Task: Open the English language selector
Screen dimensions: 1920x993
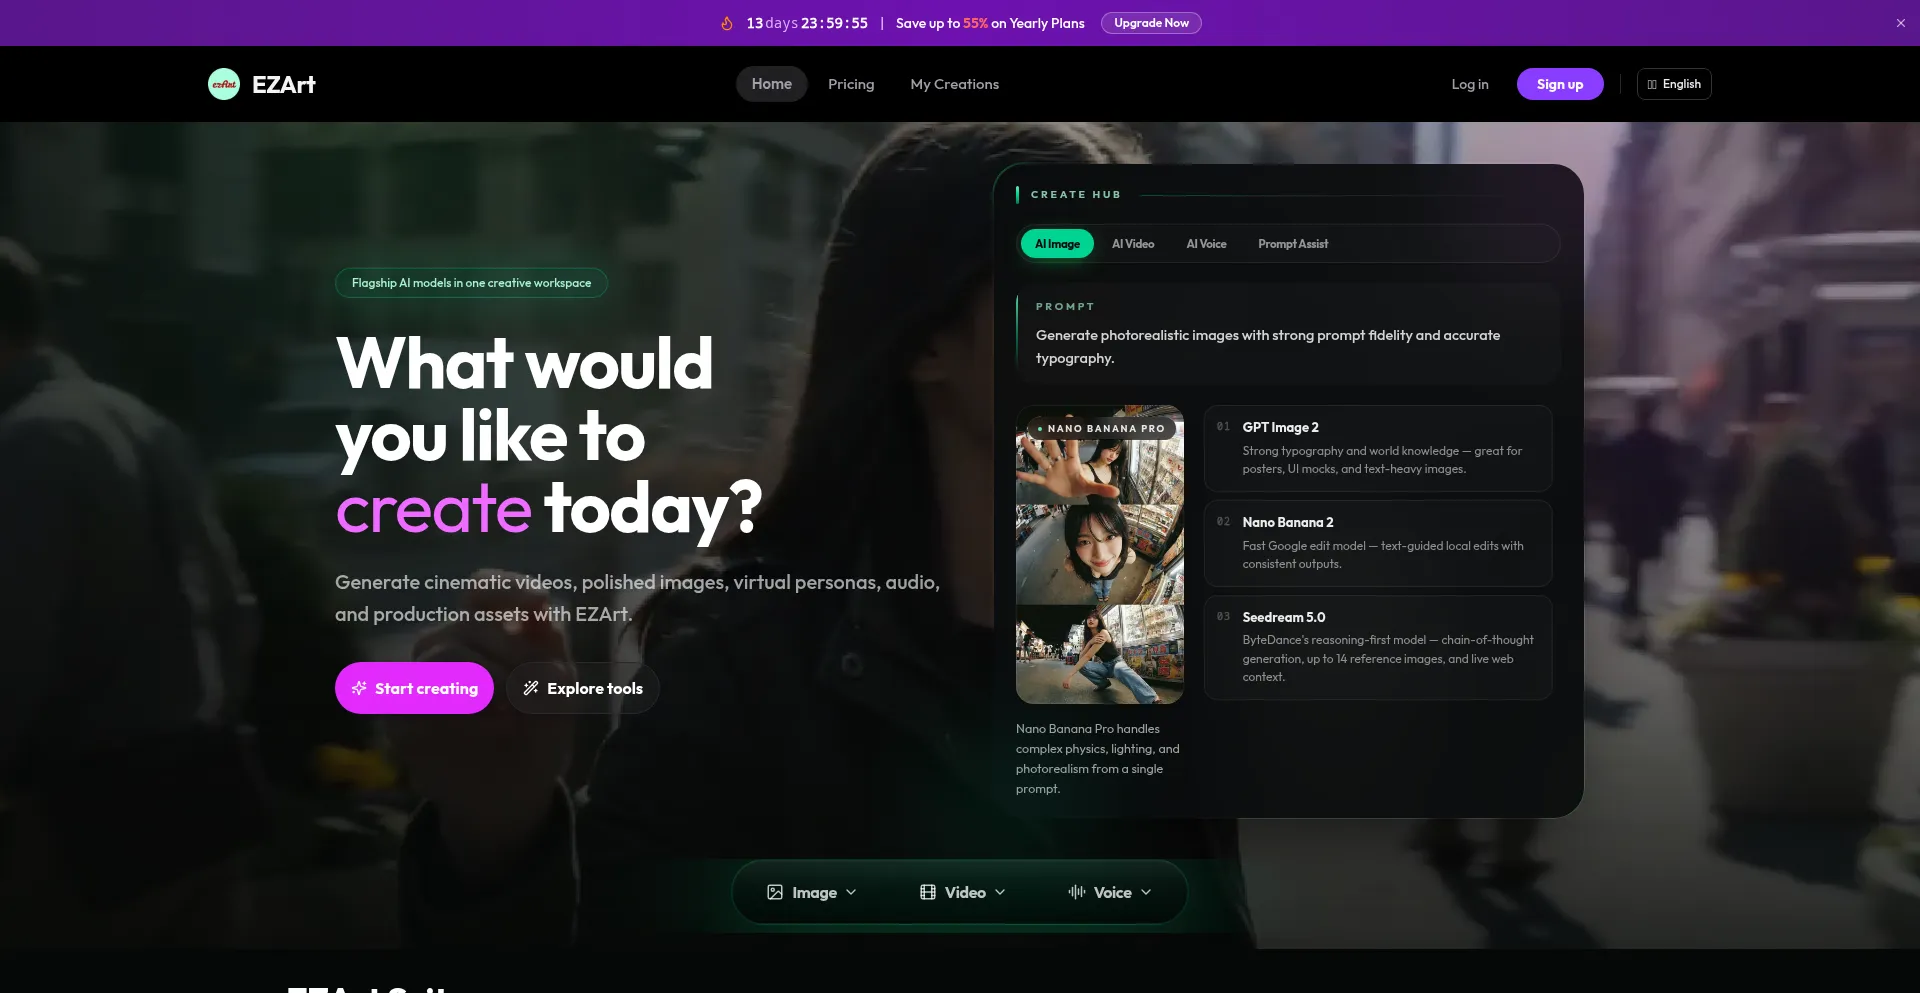Action: [1674, 84]
